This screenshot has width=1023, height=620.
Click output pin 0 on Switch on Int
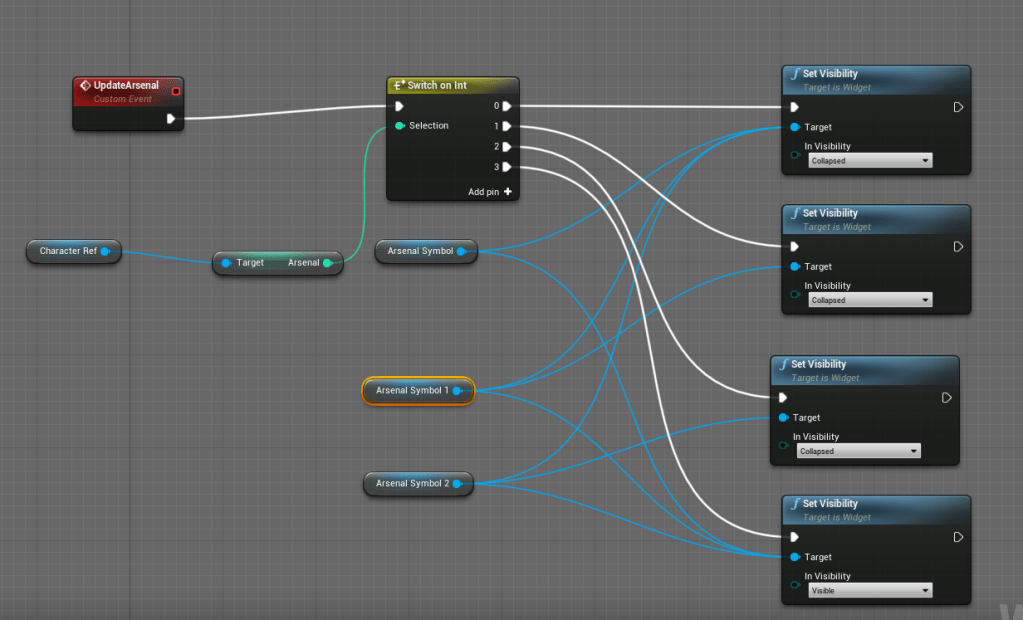point(507,106)
